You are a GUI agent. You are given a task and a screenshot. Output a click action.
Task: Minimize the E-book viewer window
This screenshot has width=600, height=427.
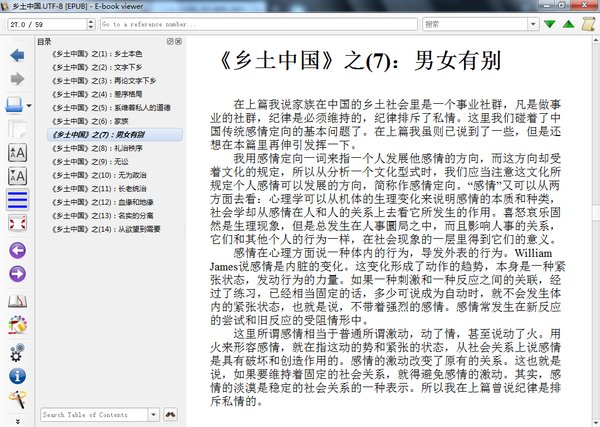(x=548, y=5)
